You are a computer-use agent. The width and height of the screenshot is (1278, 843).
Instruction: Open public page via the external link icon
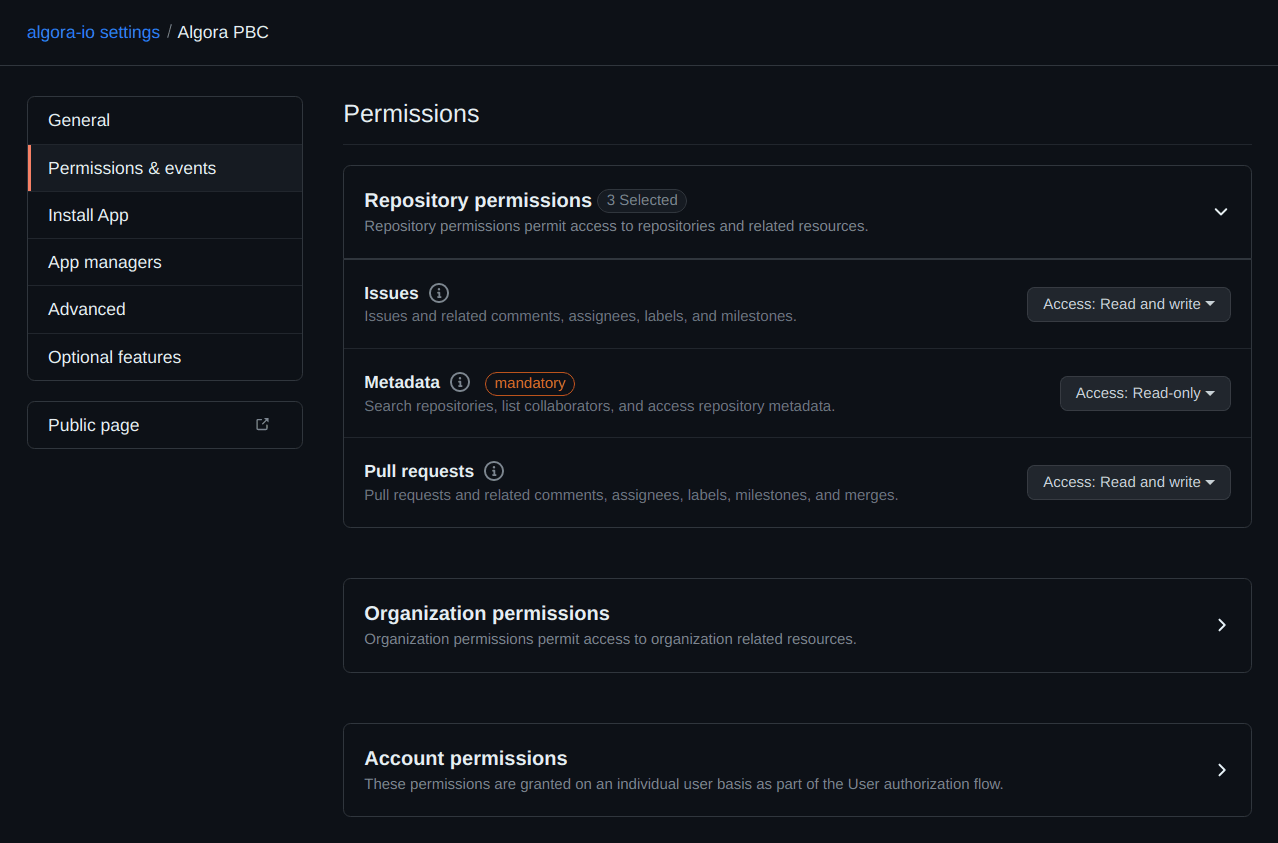coord(261,424)
